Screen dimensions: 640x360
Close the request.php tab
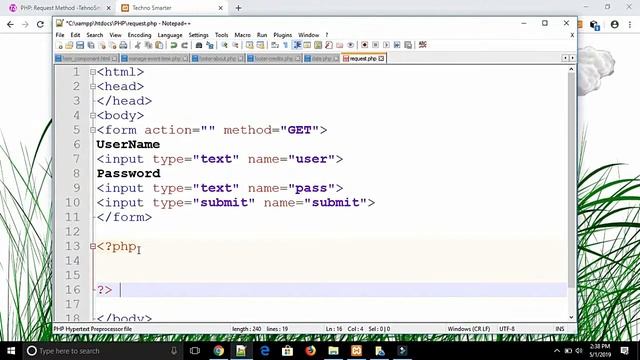point(381,59)
